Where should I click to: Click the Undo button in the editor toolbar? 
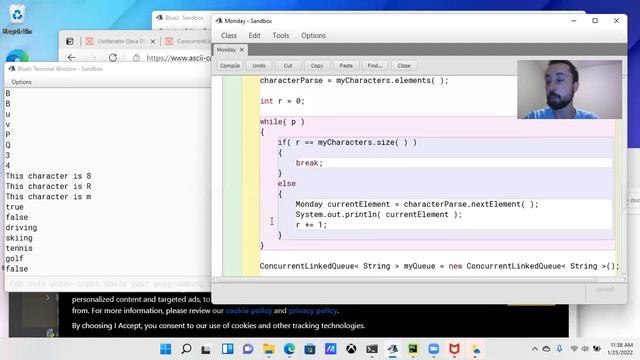tap(259, 66)
